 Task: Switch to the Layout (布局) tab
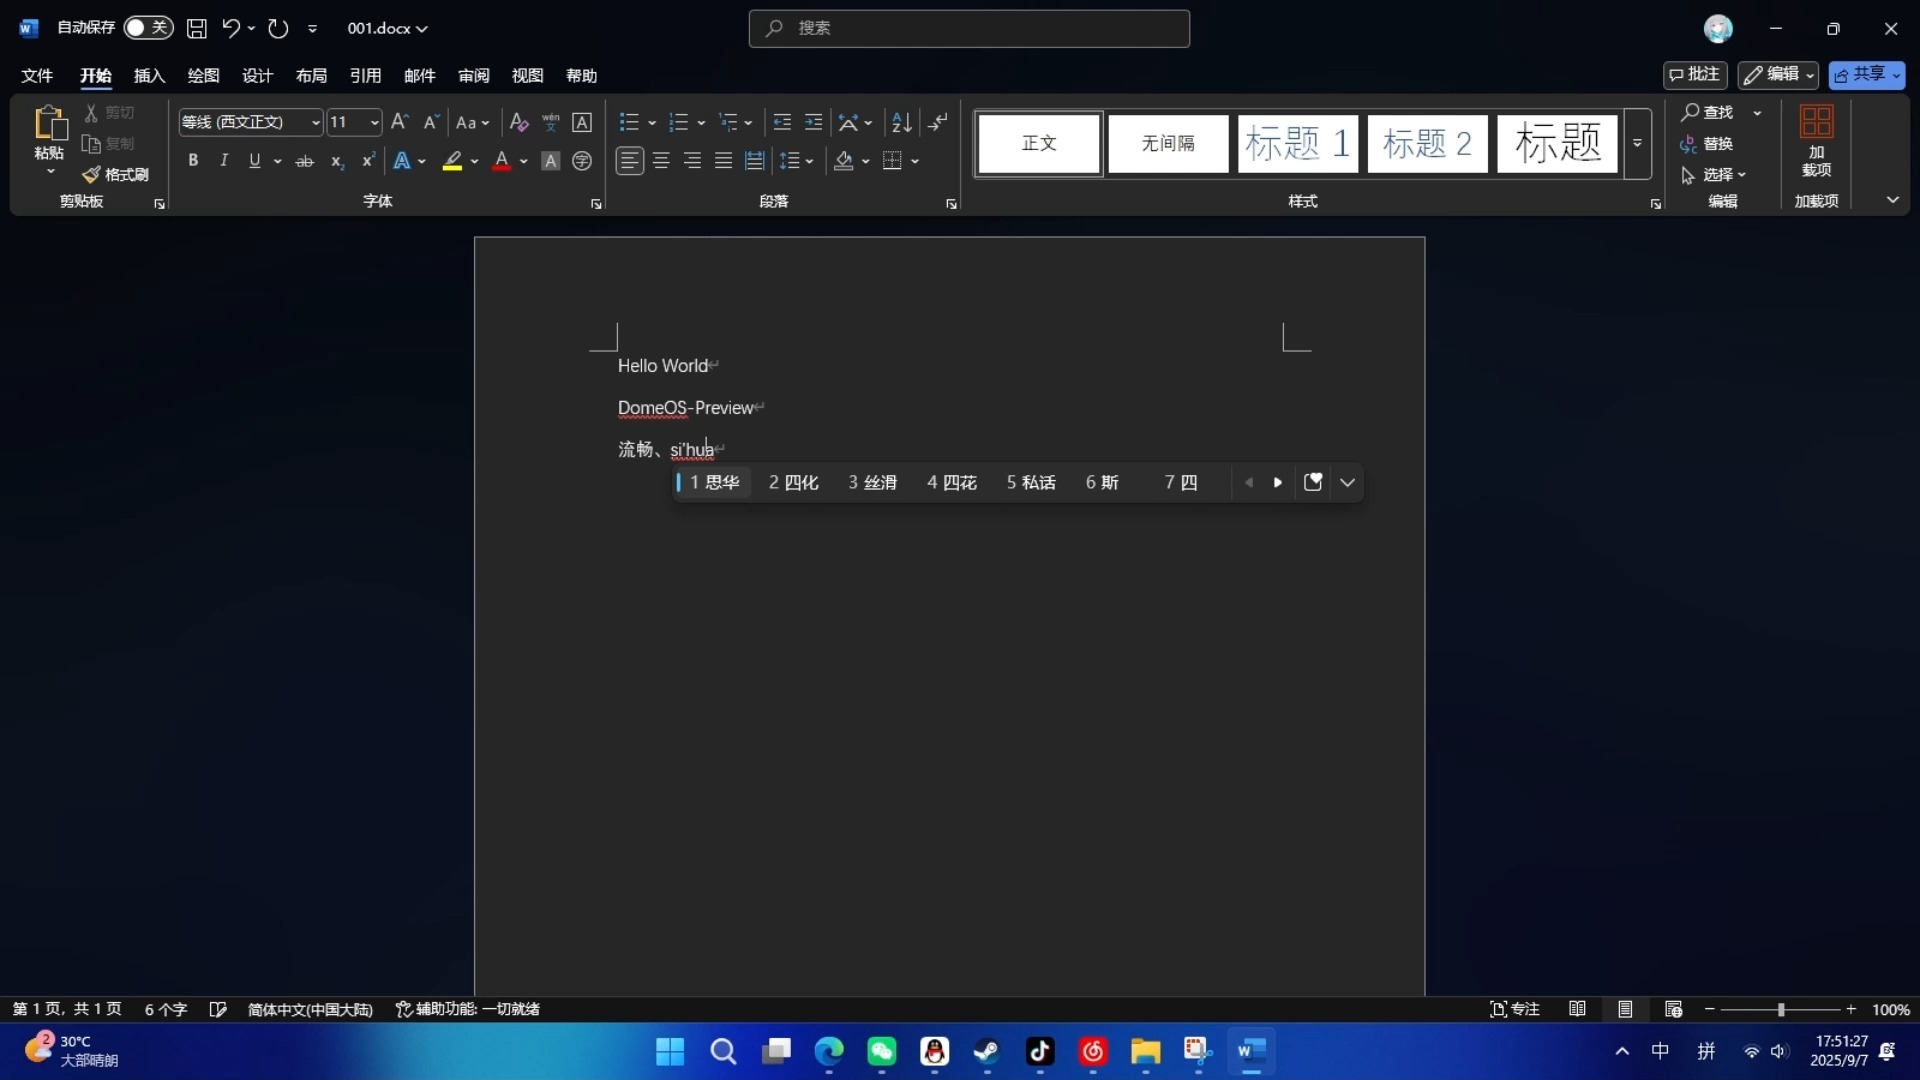click(x=311, y=75)
